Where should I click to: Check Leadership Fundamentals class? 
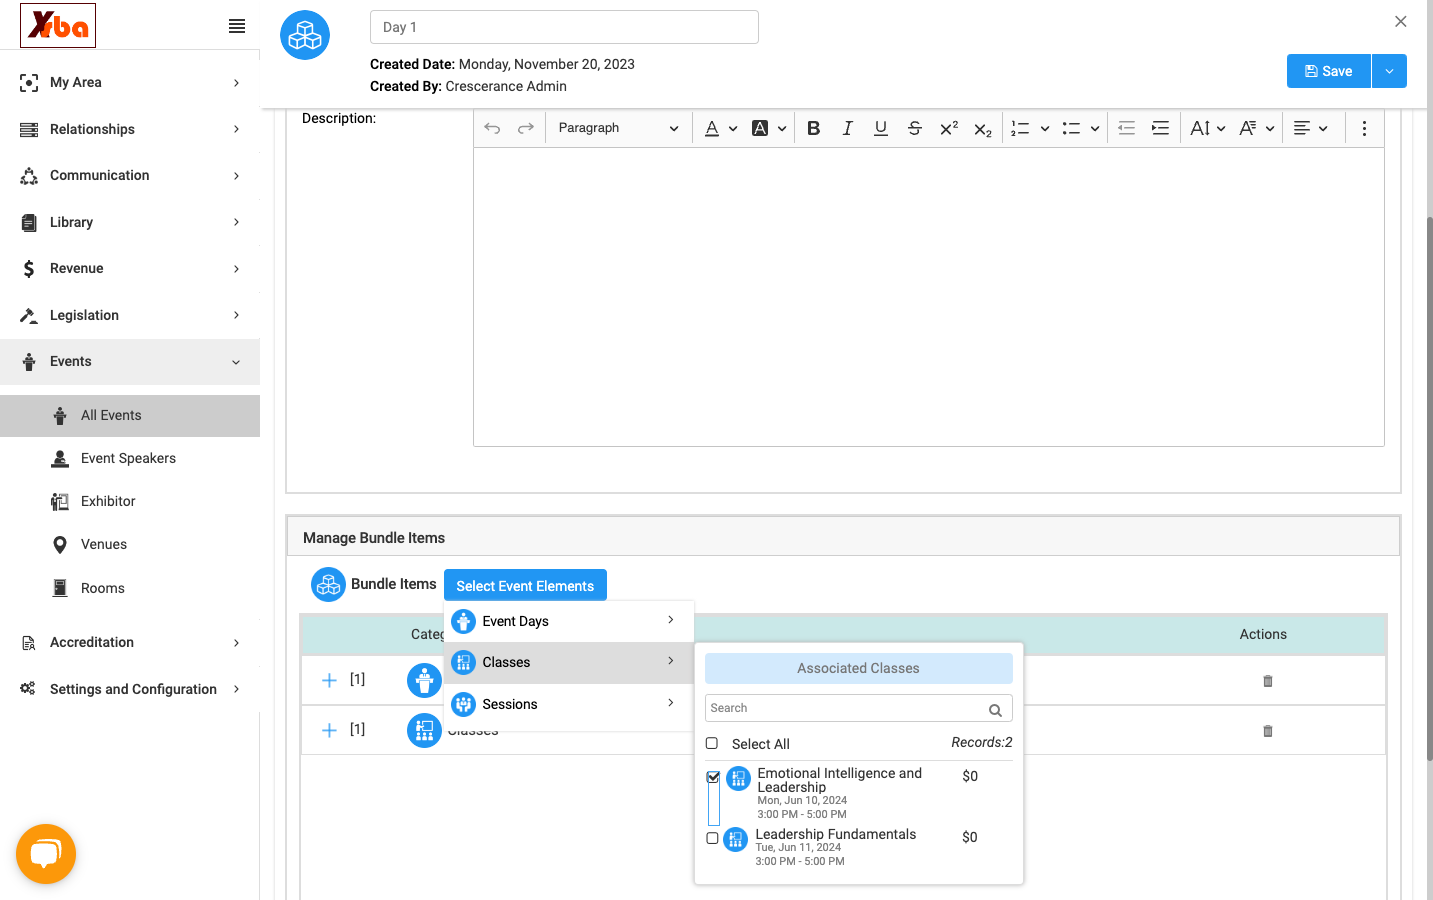pos(712,838)
